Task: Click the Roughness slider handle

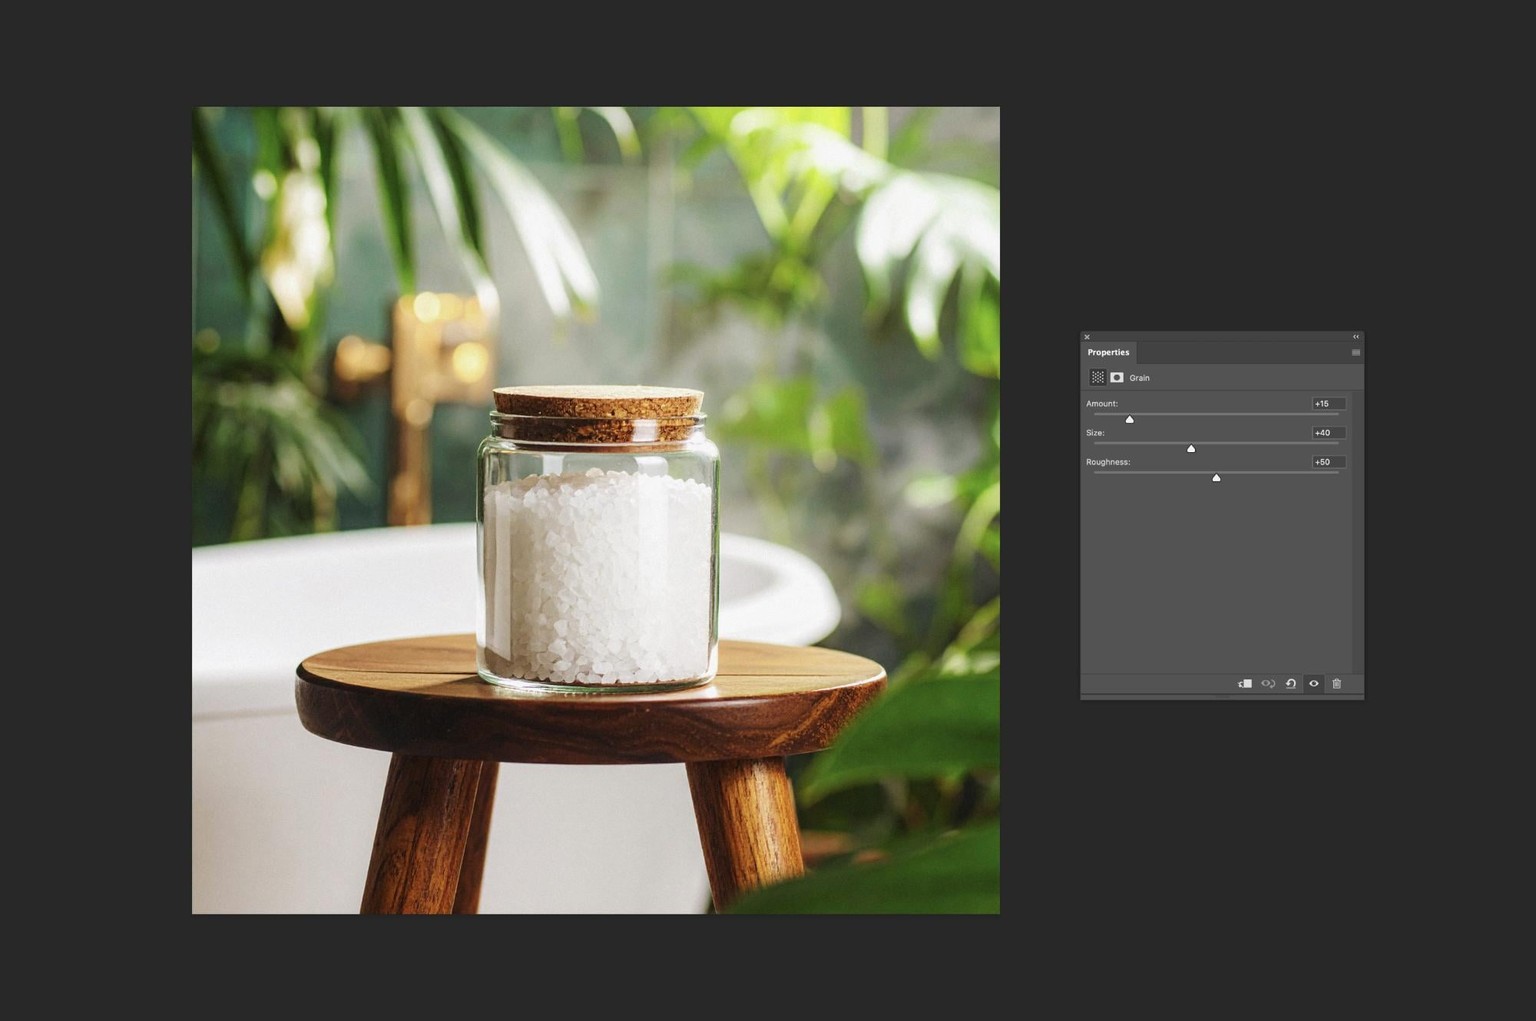Action: pyautogui.click(x=1216, y=478)
